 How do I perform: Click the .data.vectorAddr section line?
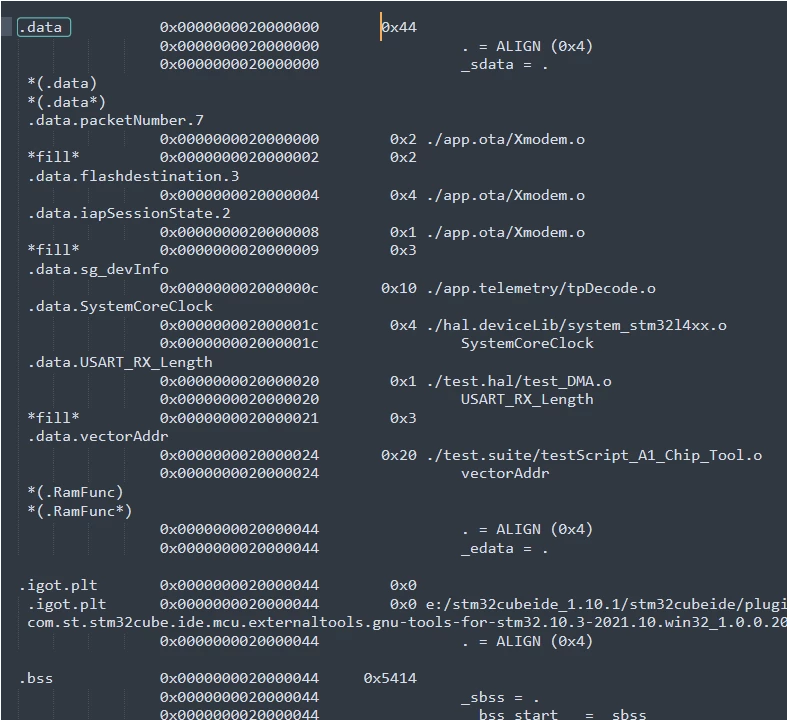98,437
